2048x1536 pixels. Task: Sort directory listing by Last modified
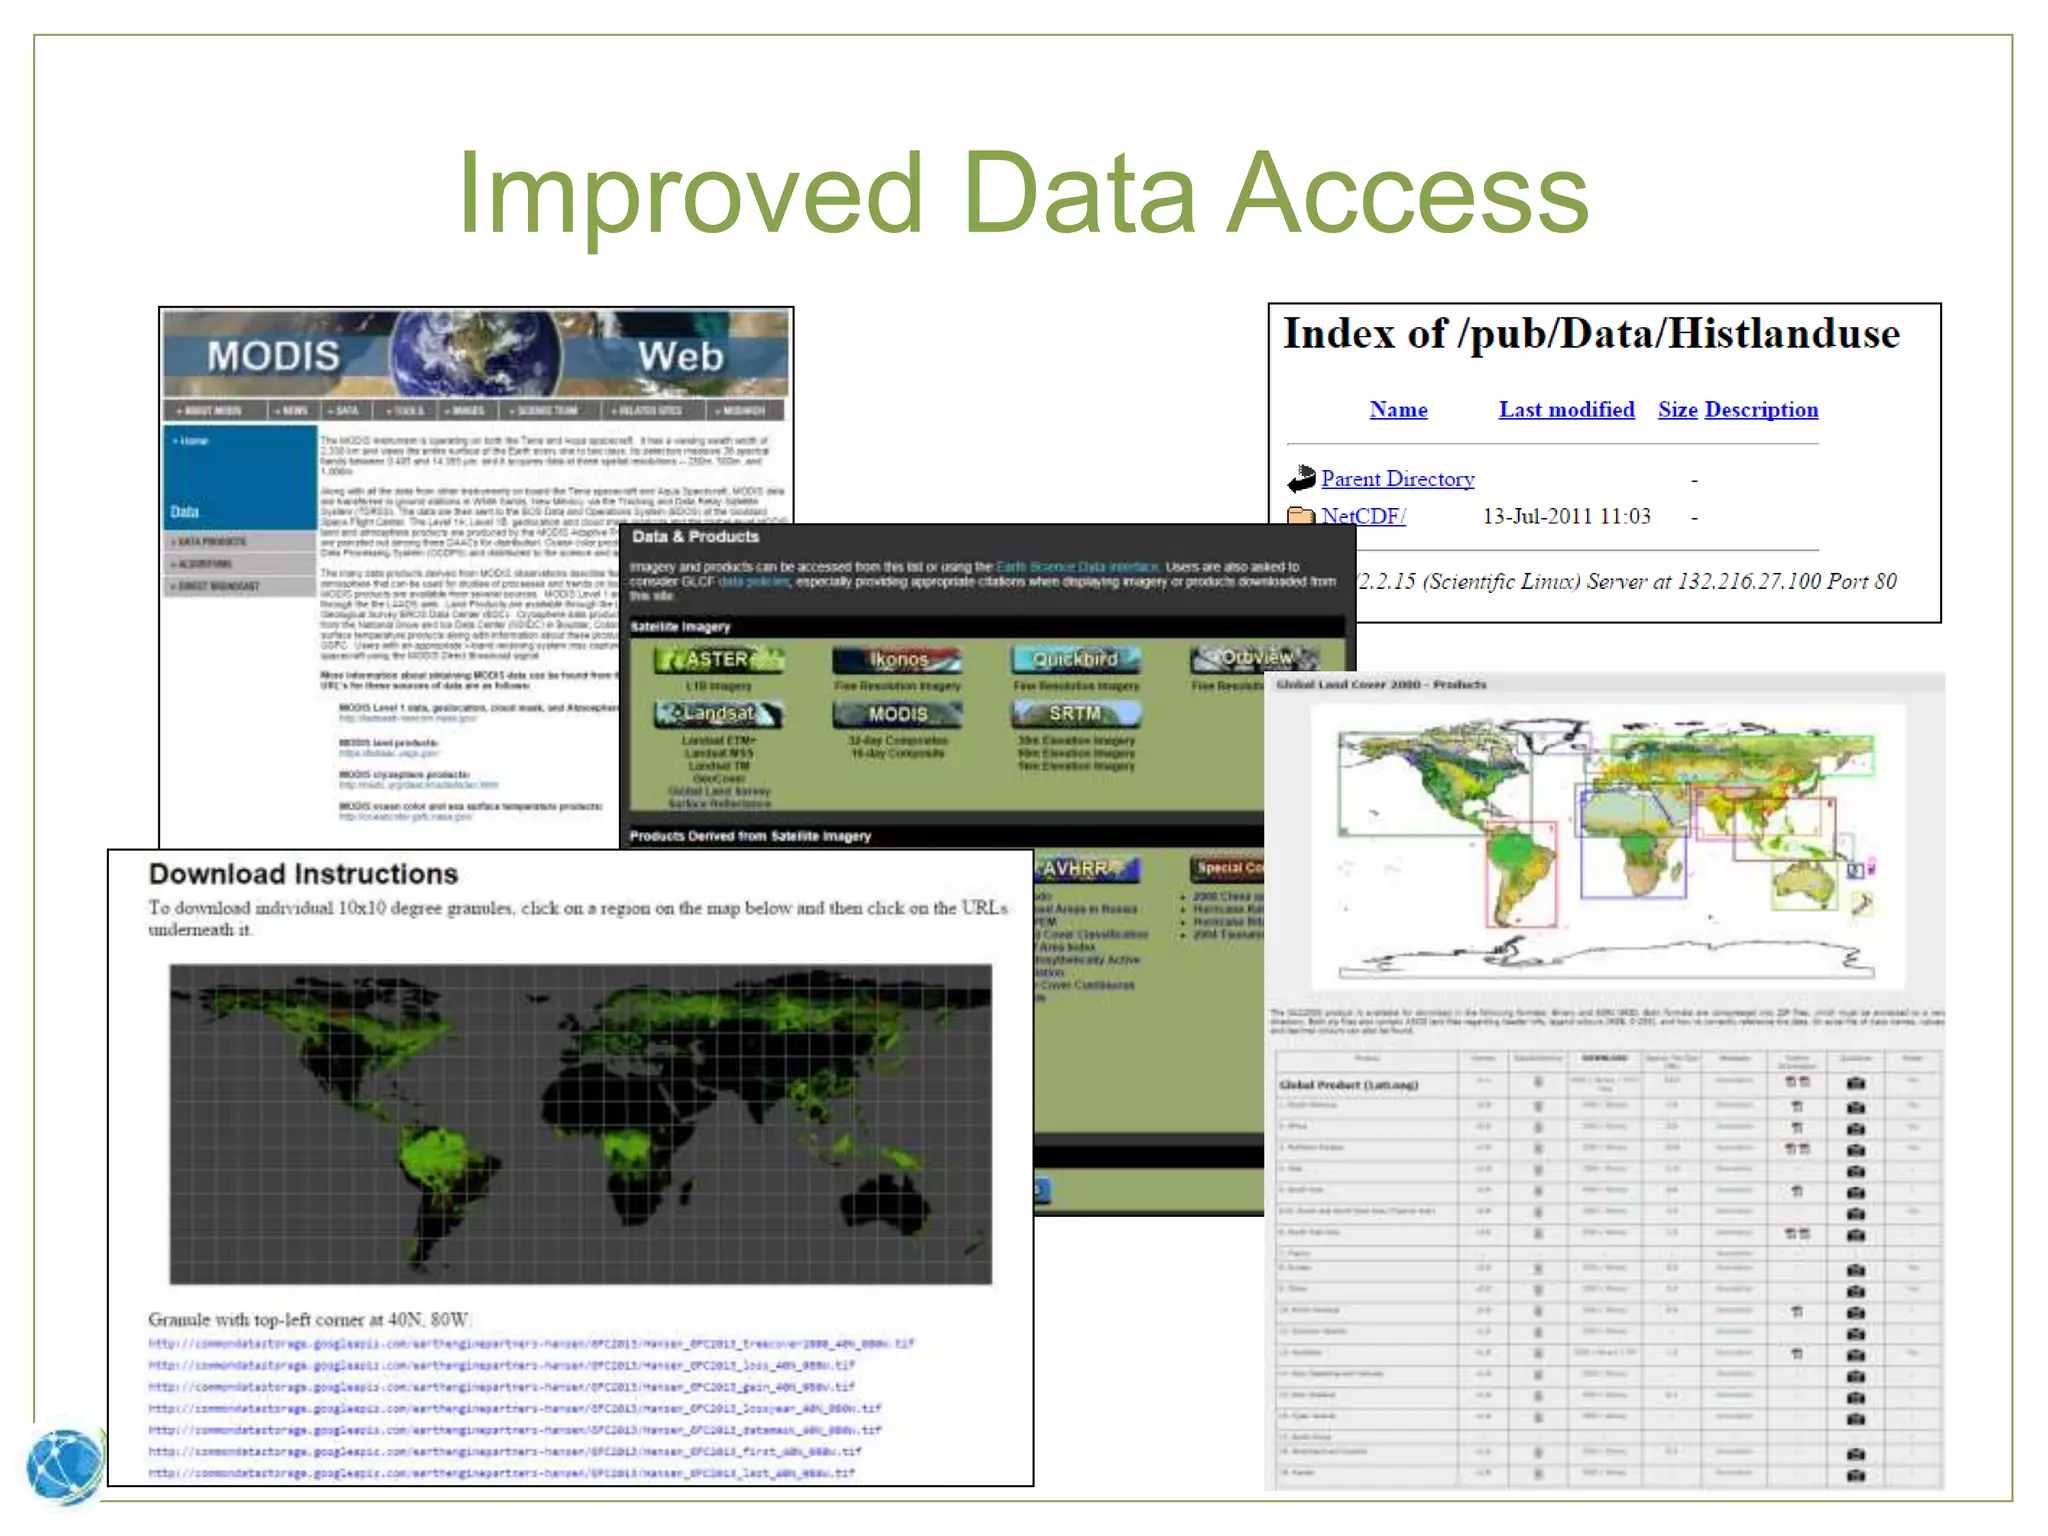(x=1566, y=409)
